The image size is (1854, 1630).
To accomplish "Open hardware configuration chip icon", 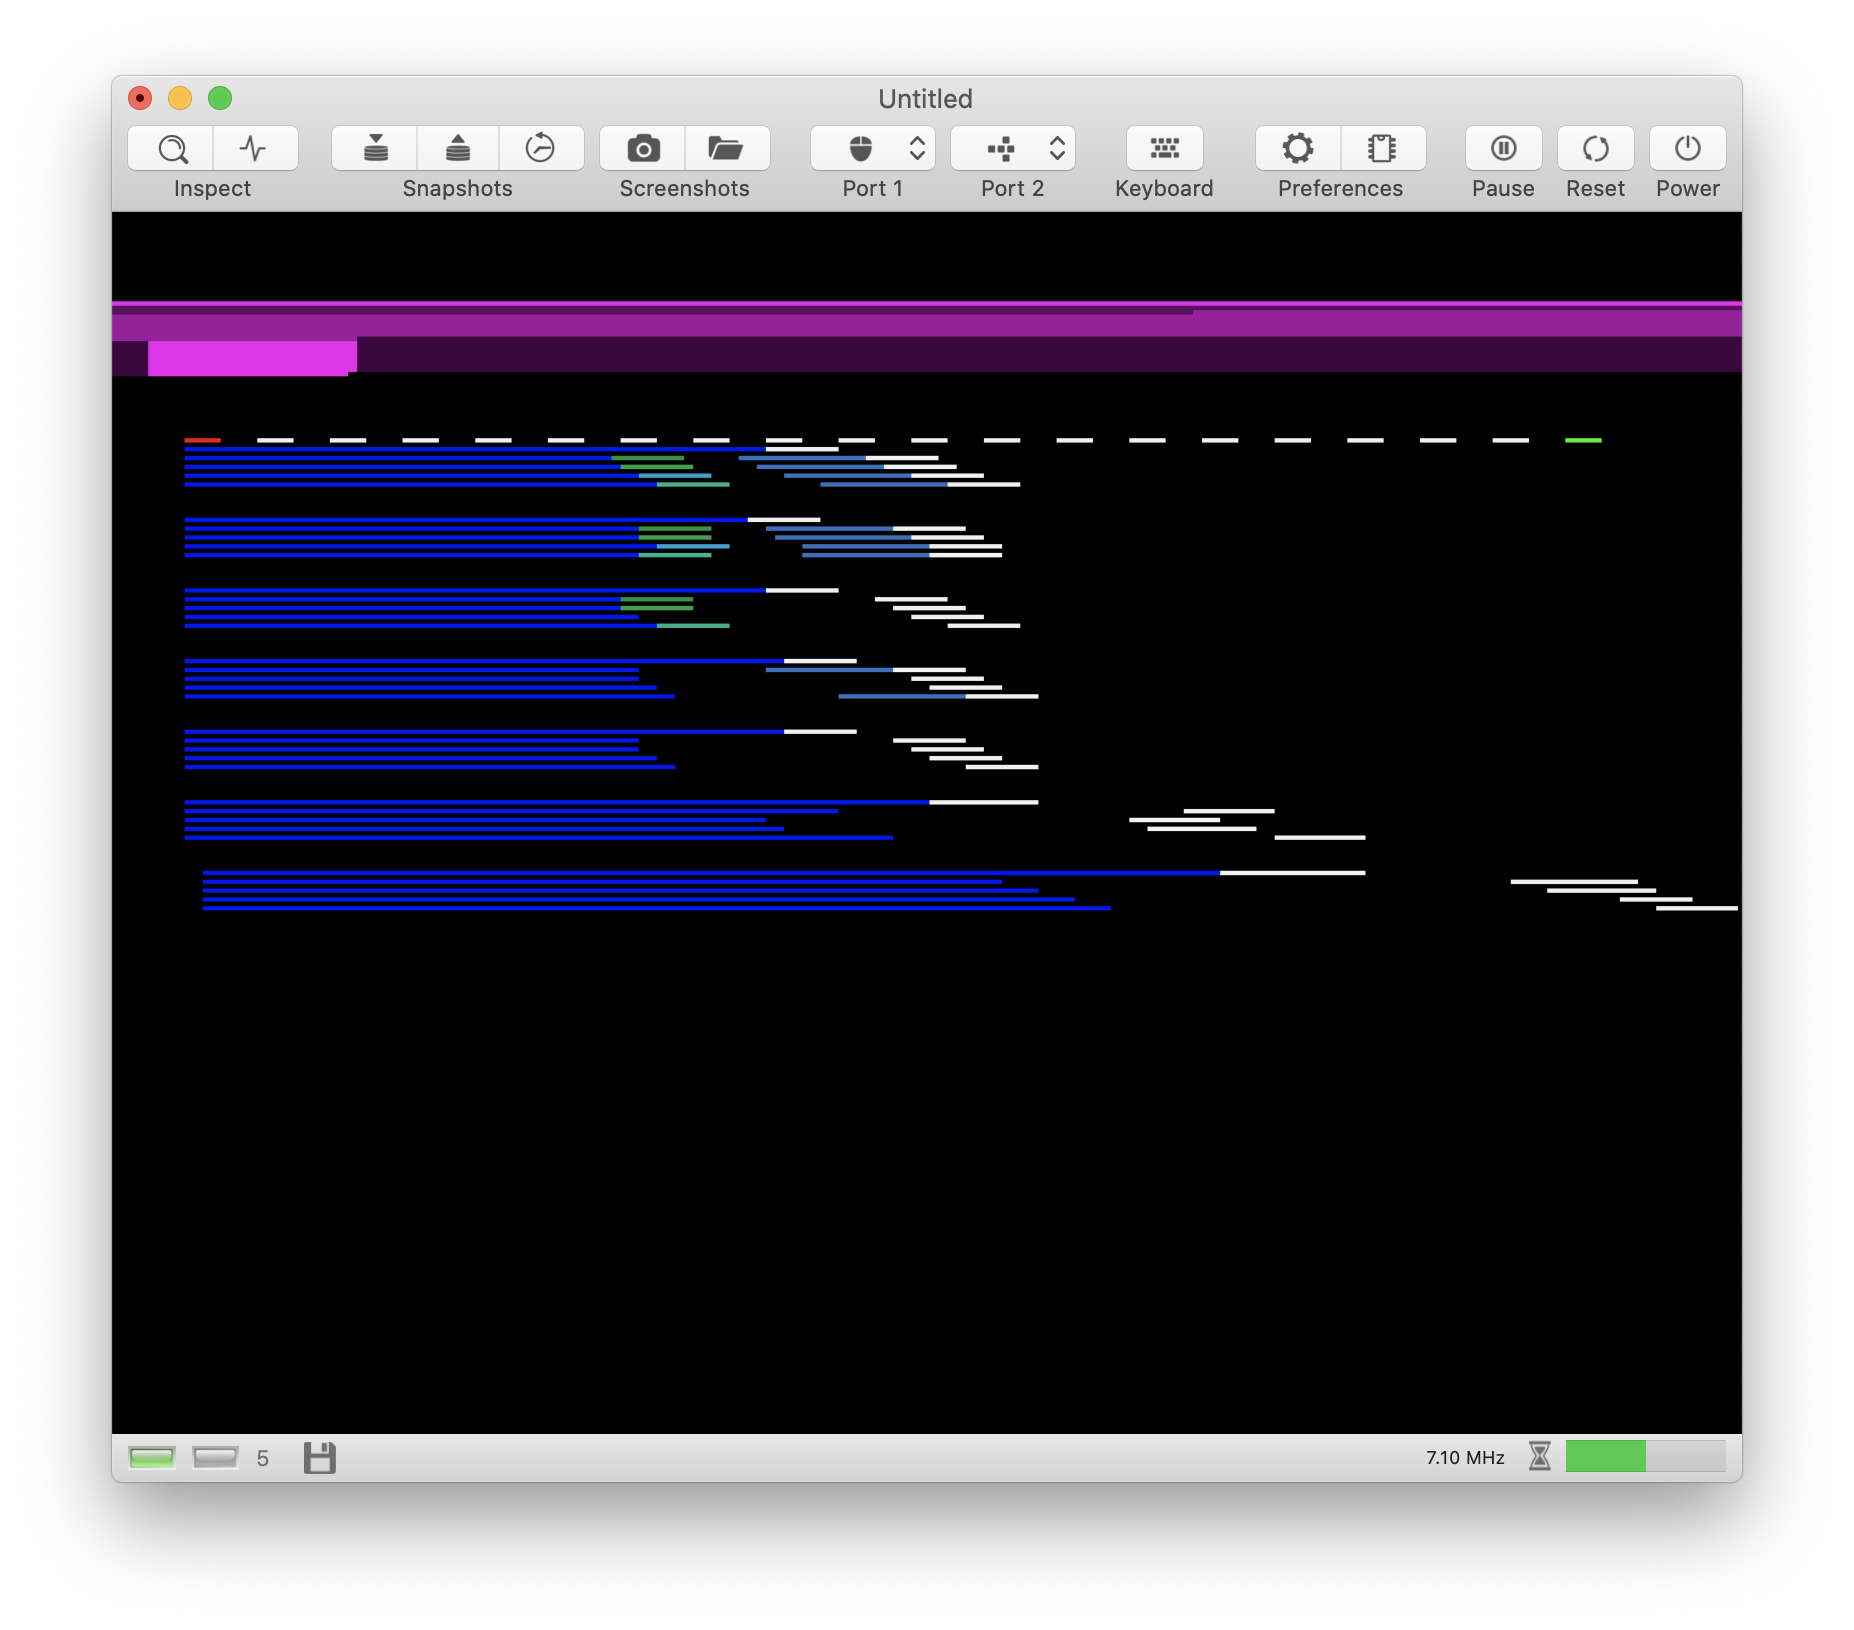I will [x=1382, y=149].
